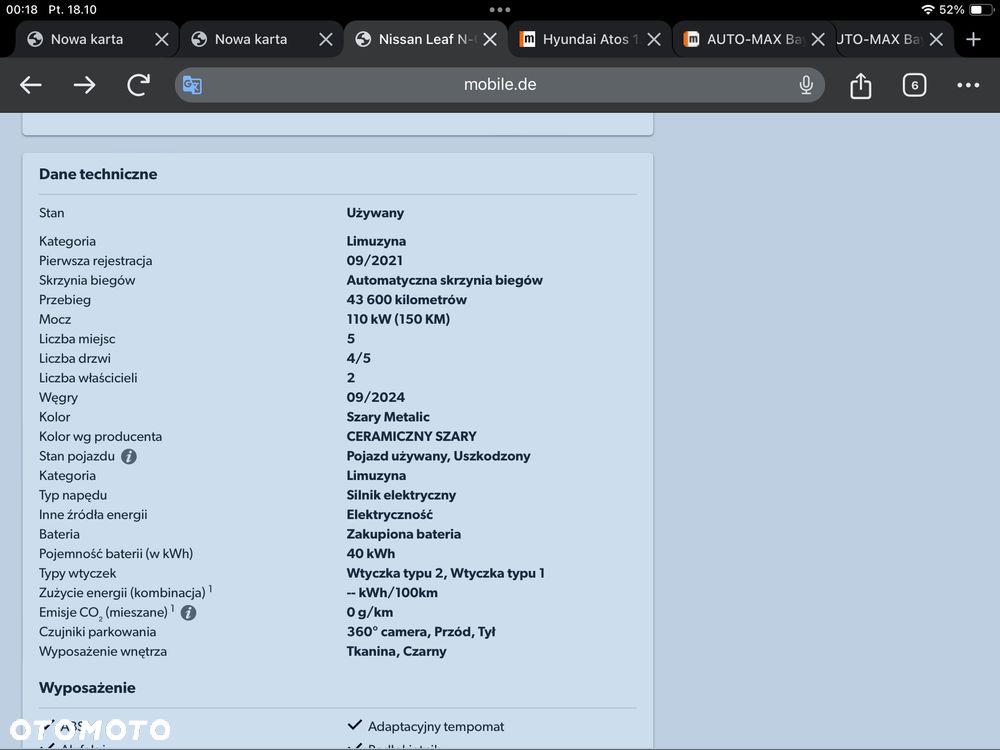Focus the mobile.de address bar
The width and height of the screenshot is (1000, 750).
coord(500,85)
